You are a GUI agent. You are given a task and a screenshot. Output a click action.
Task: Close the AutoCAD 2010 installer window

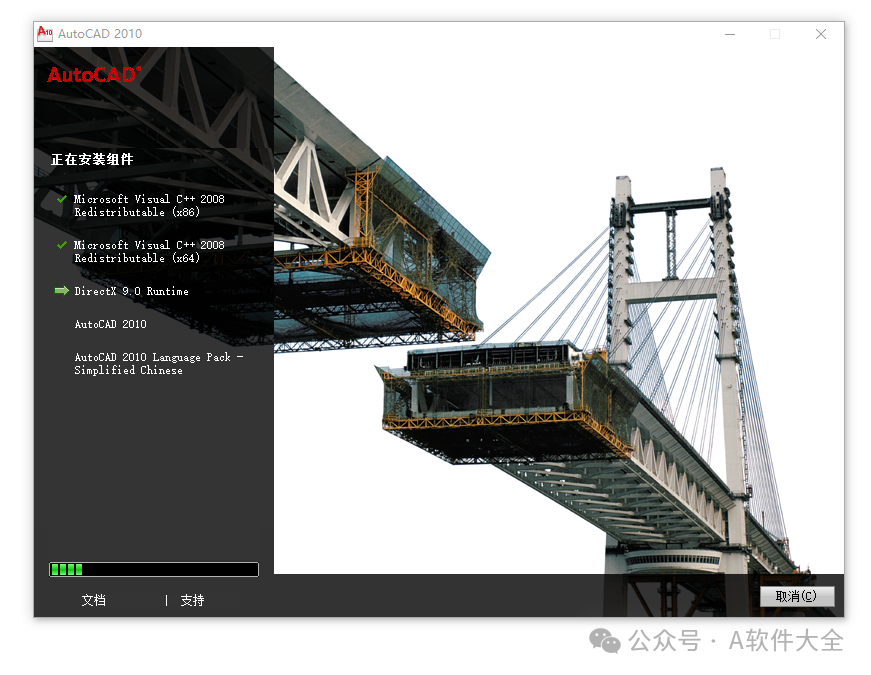pos(820,34)
